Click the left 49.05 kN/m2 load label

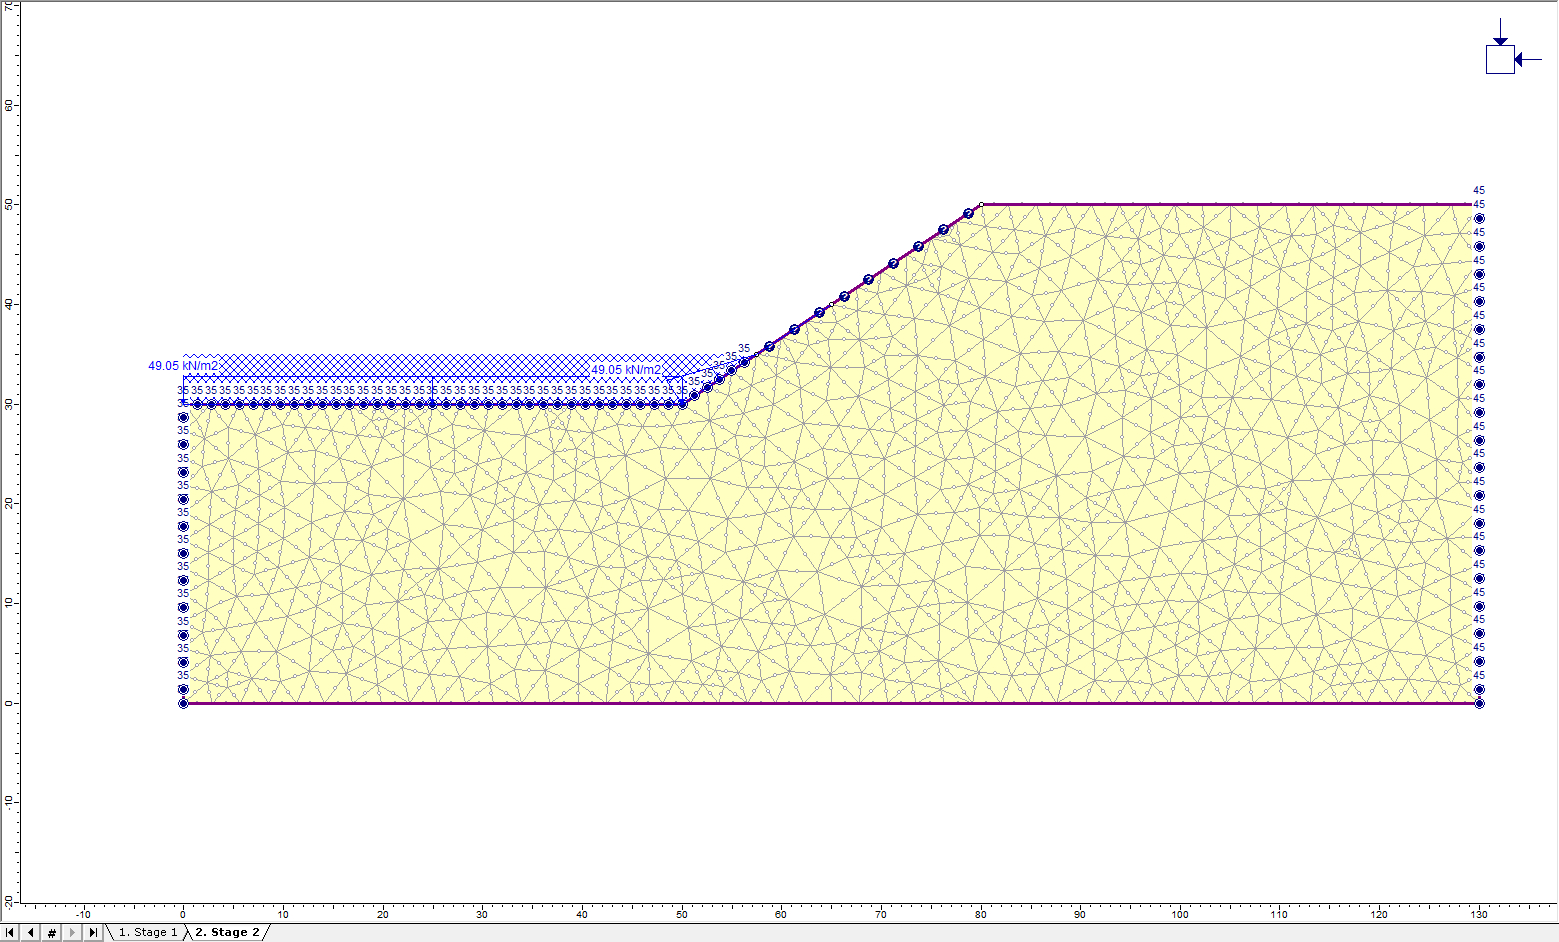(183, 366)
